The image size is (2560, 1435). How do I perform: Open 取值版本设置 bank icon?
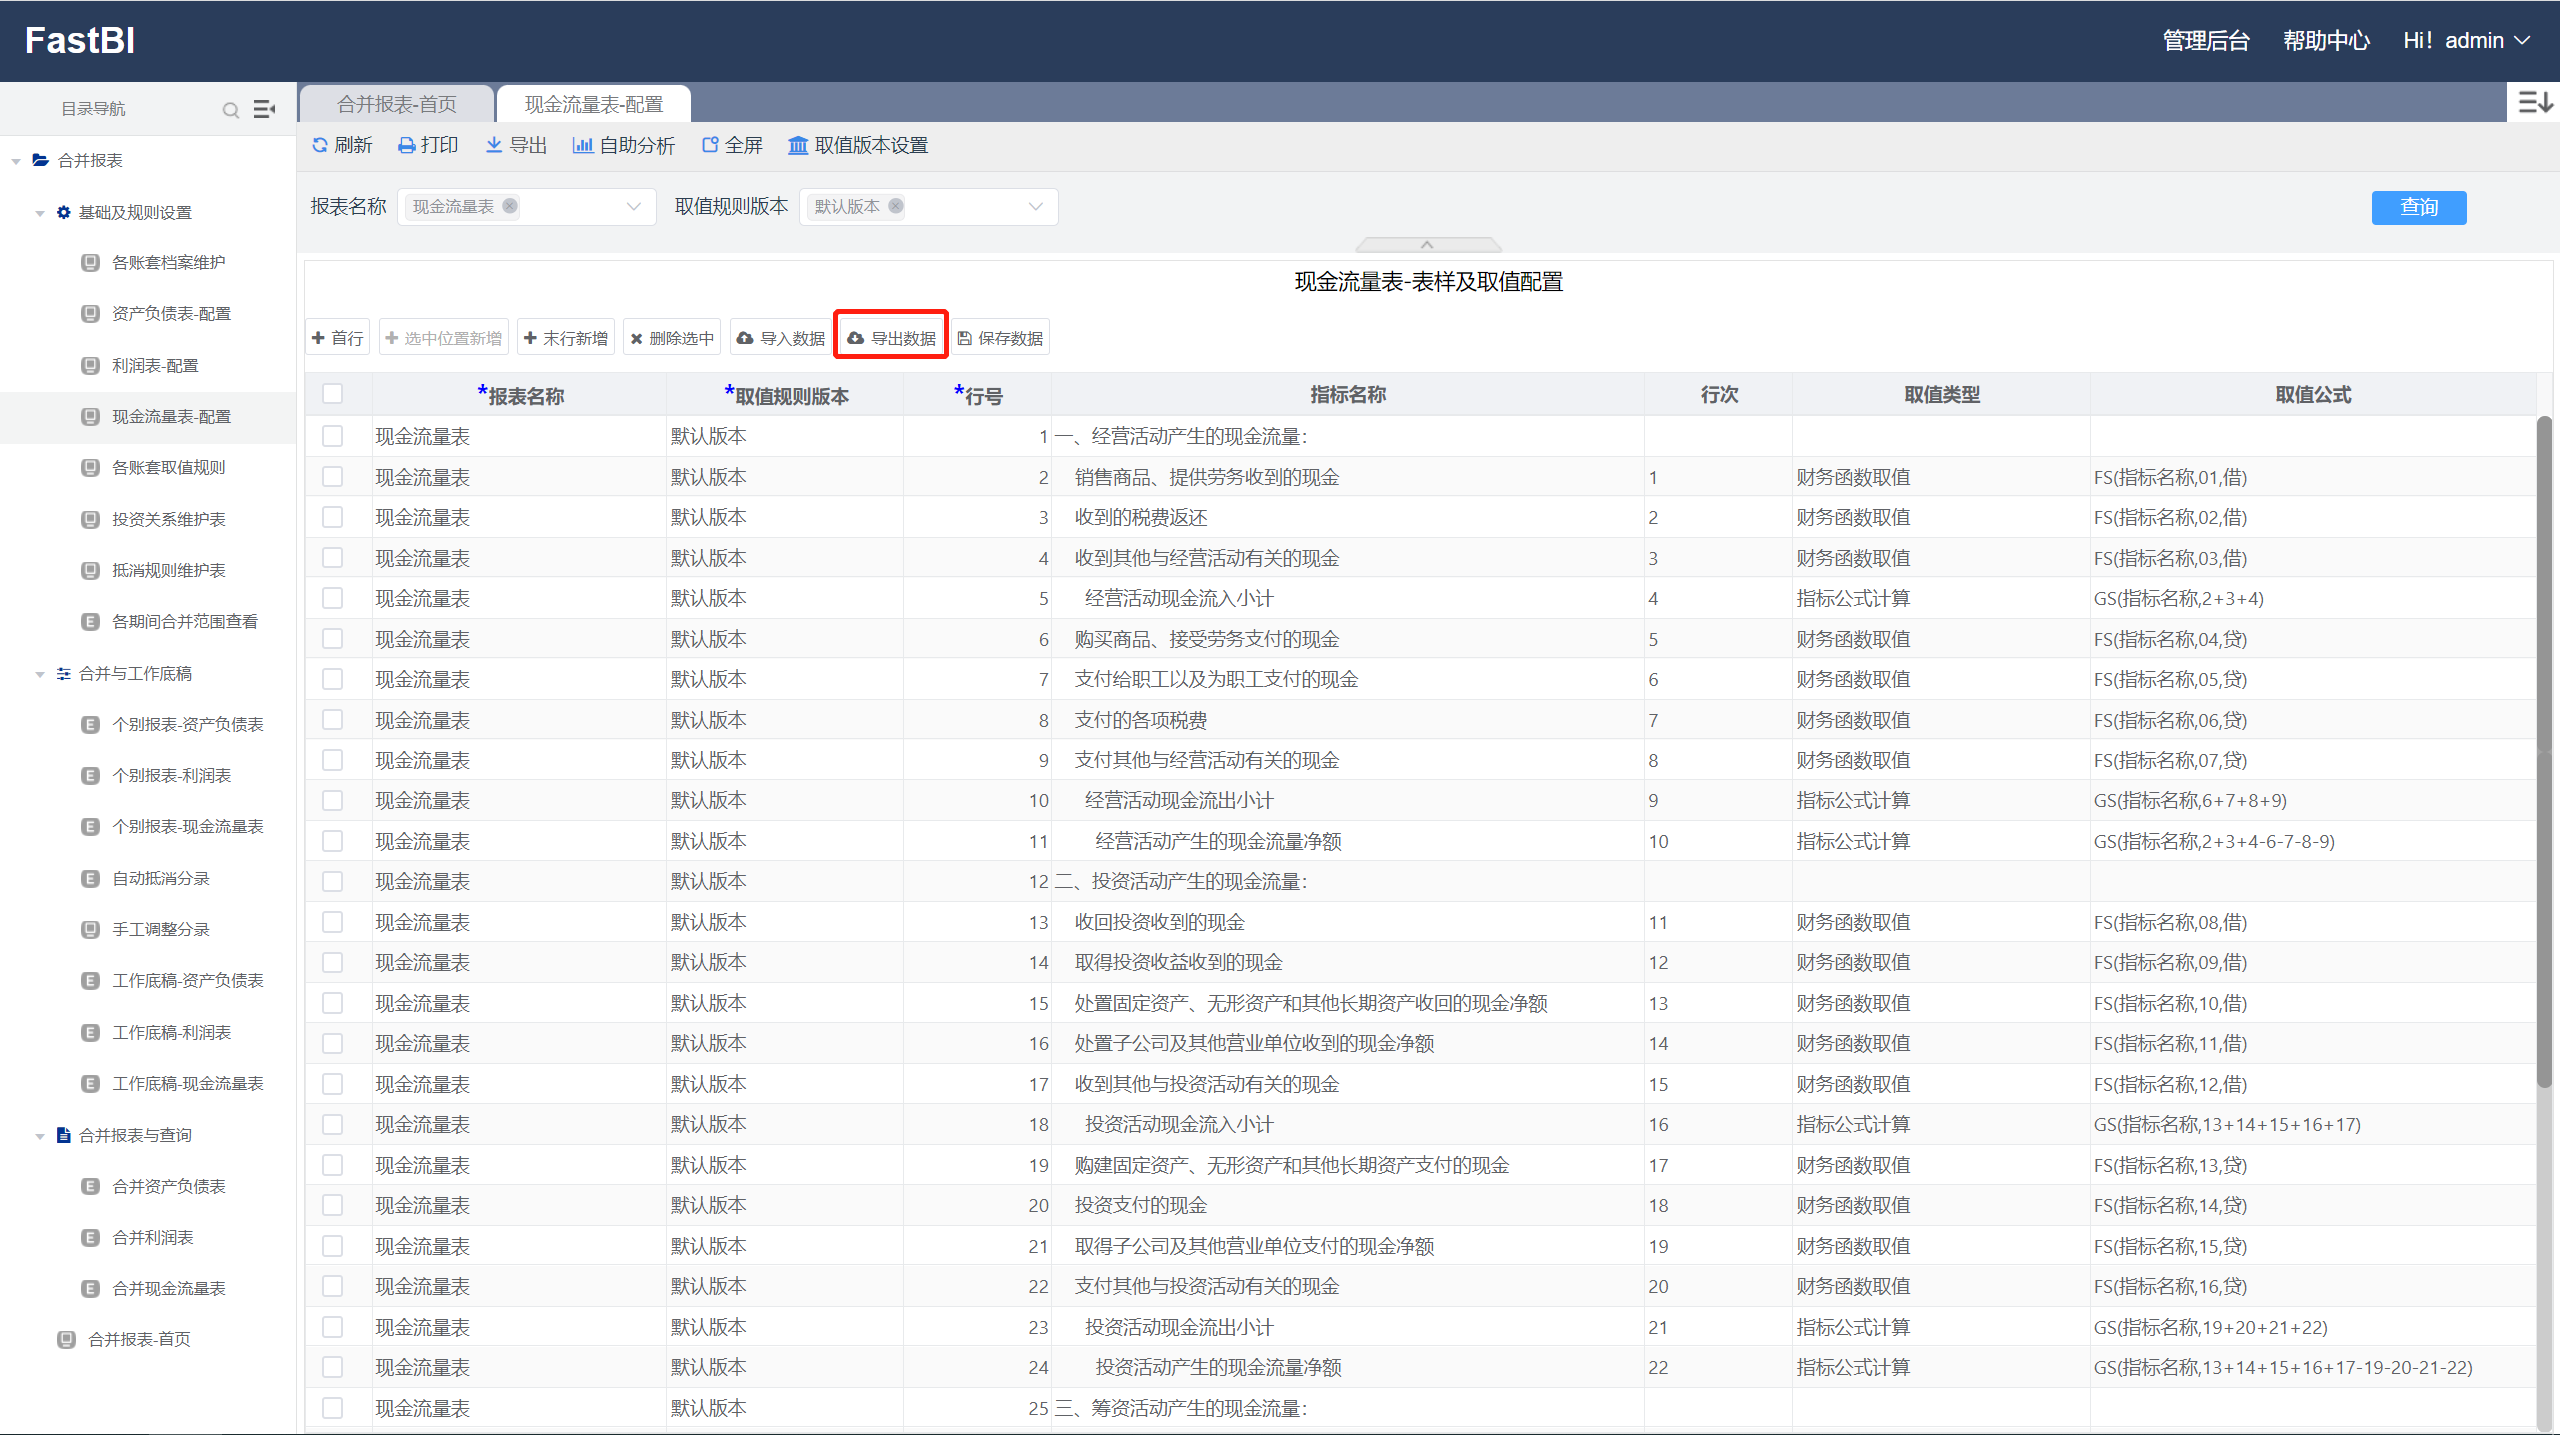(798, 146)
